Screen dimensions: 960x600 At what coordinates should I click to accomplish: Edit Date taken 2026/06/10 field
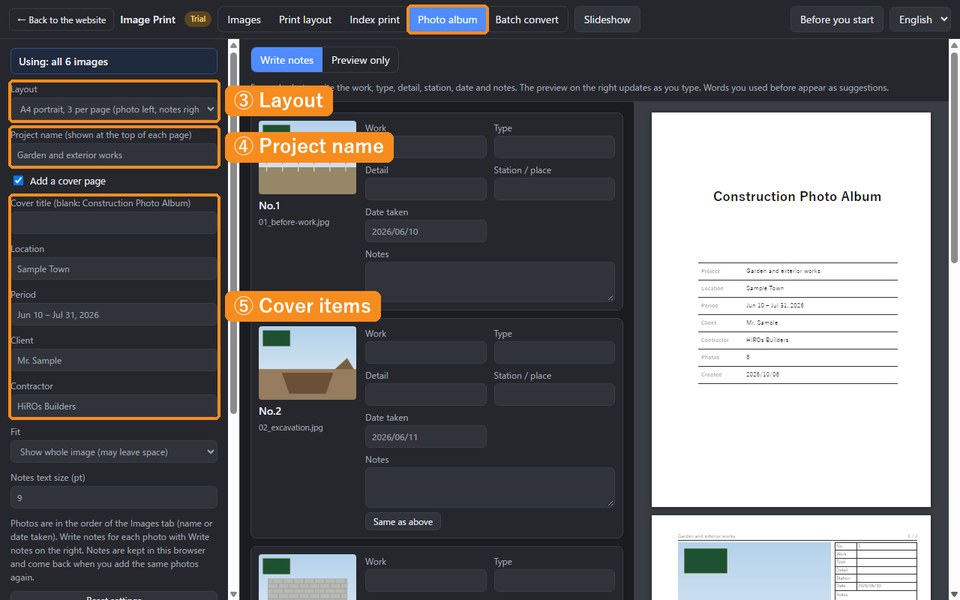(426, 231)
